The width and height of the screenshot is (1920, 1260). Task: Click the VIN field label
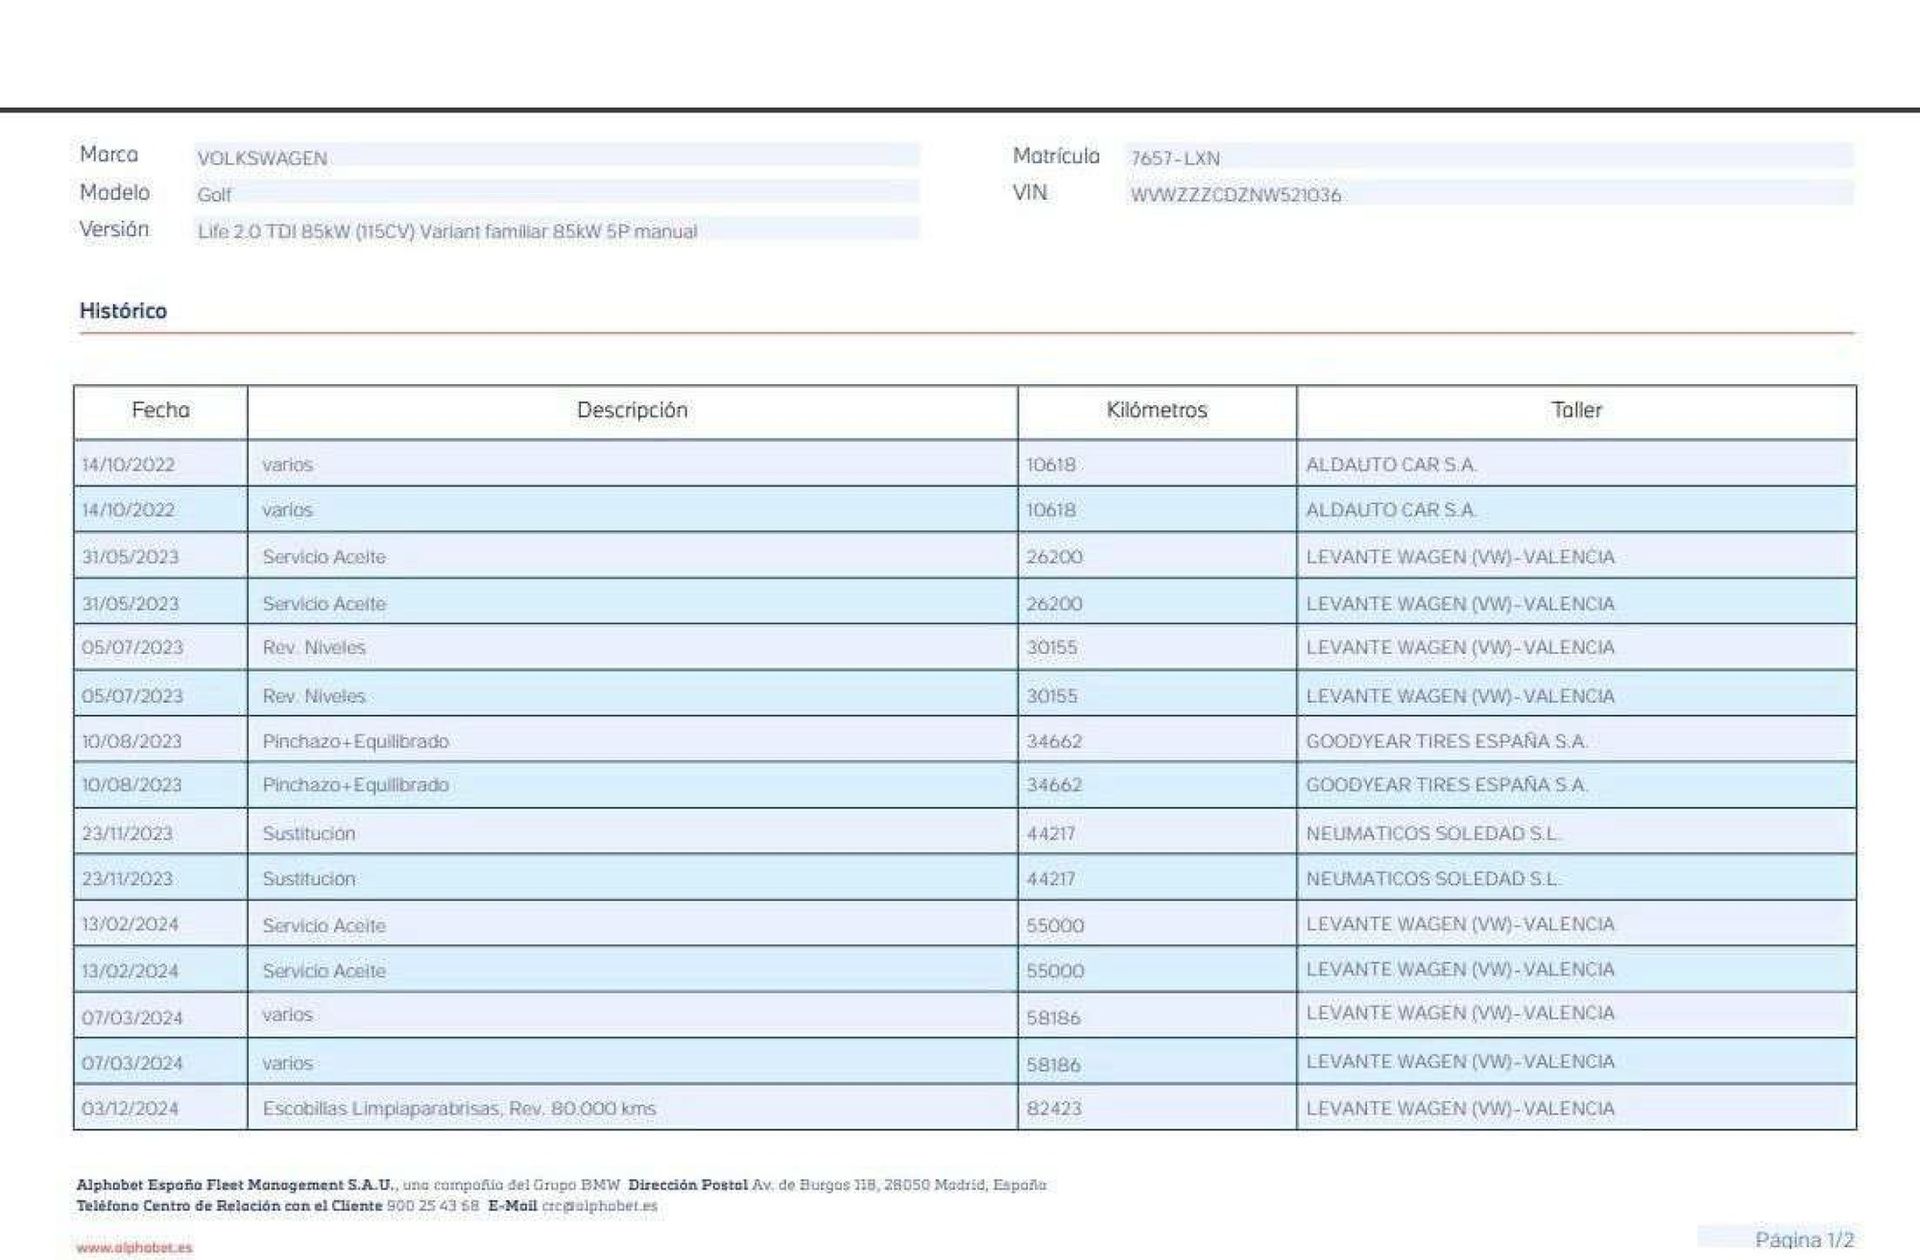pyautogui.click(x=1030, y=192)
